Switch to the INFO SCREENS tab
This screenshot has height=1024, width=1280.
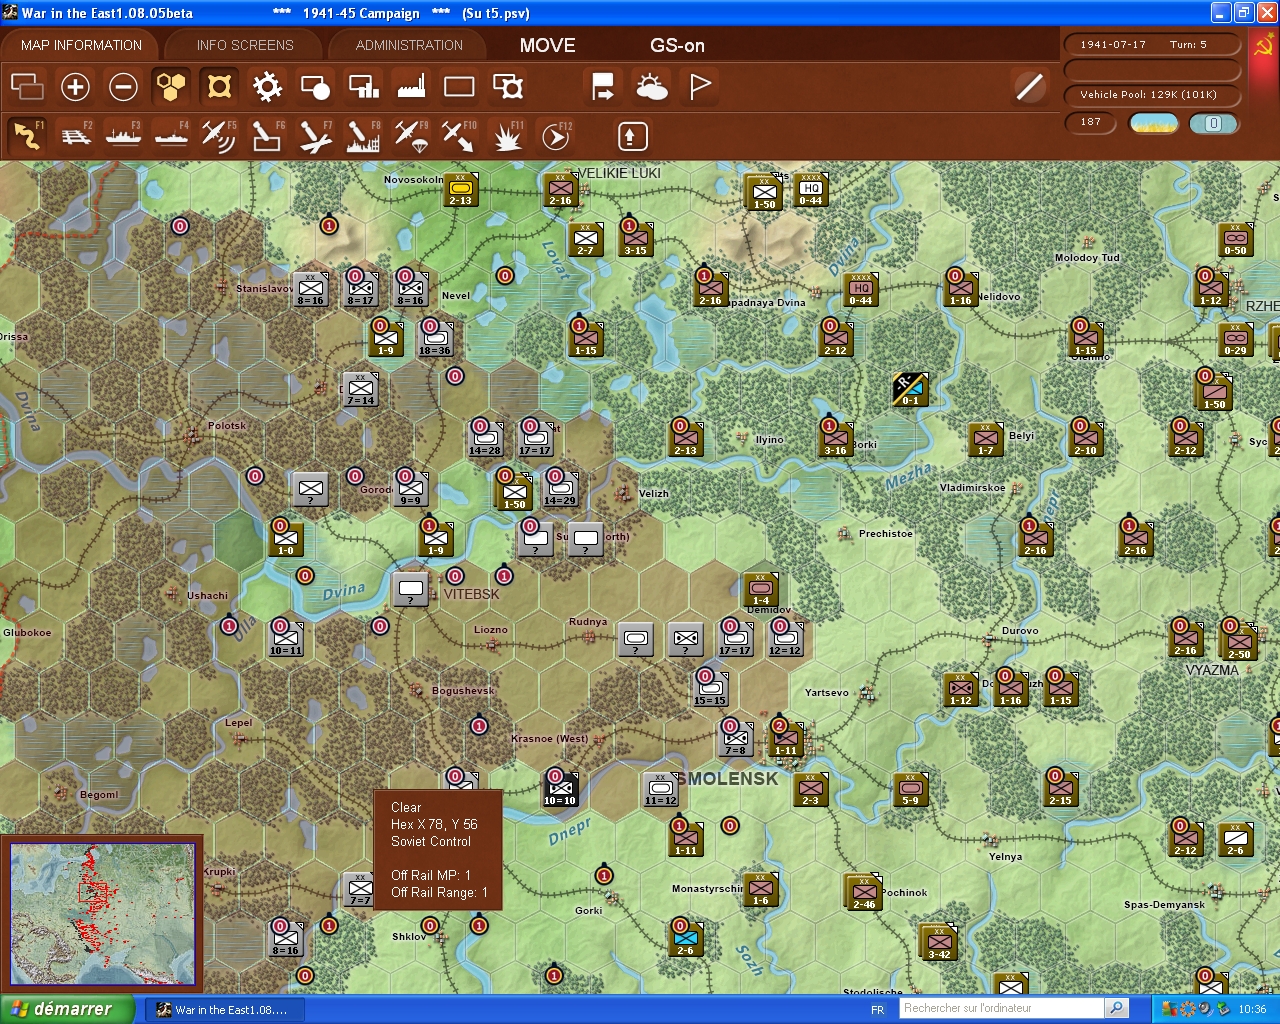click(245, 45)
